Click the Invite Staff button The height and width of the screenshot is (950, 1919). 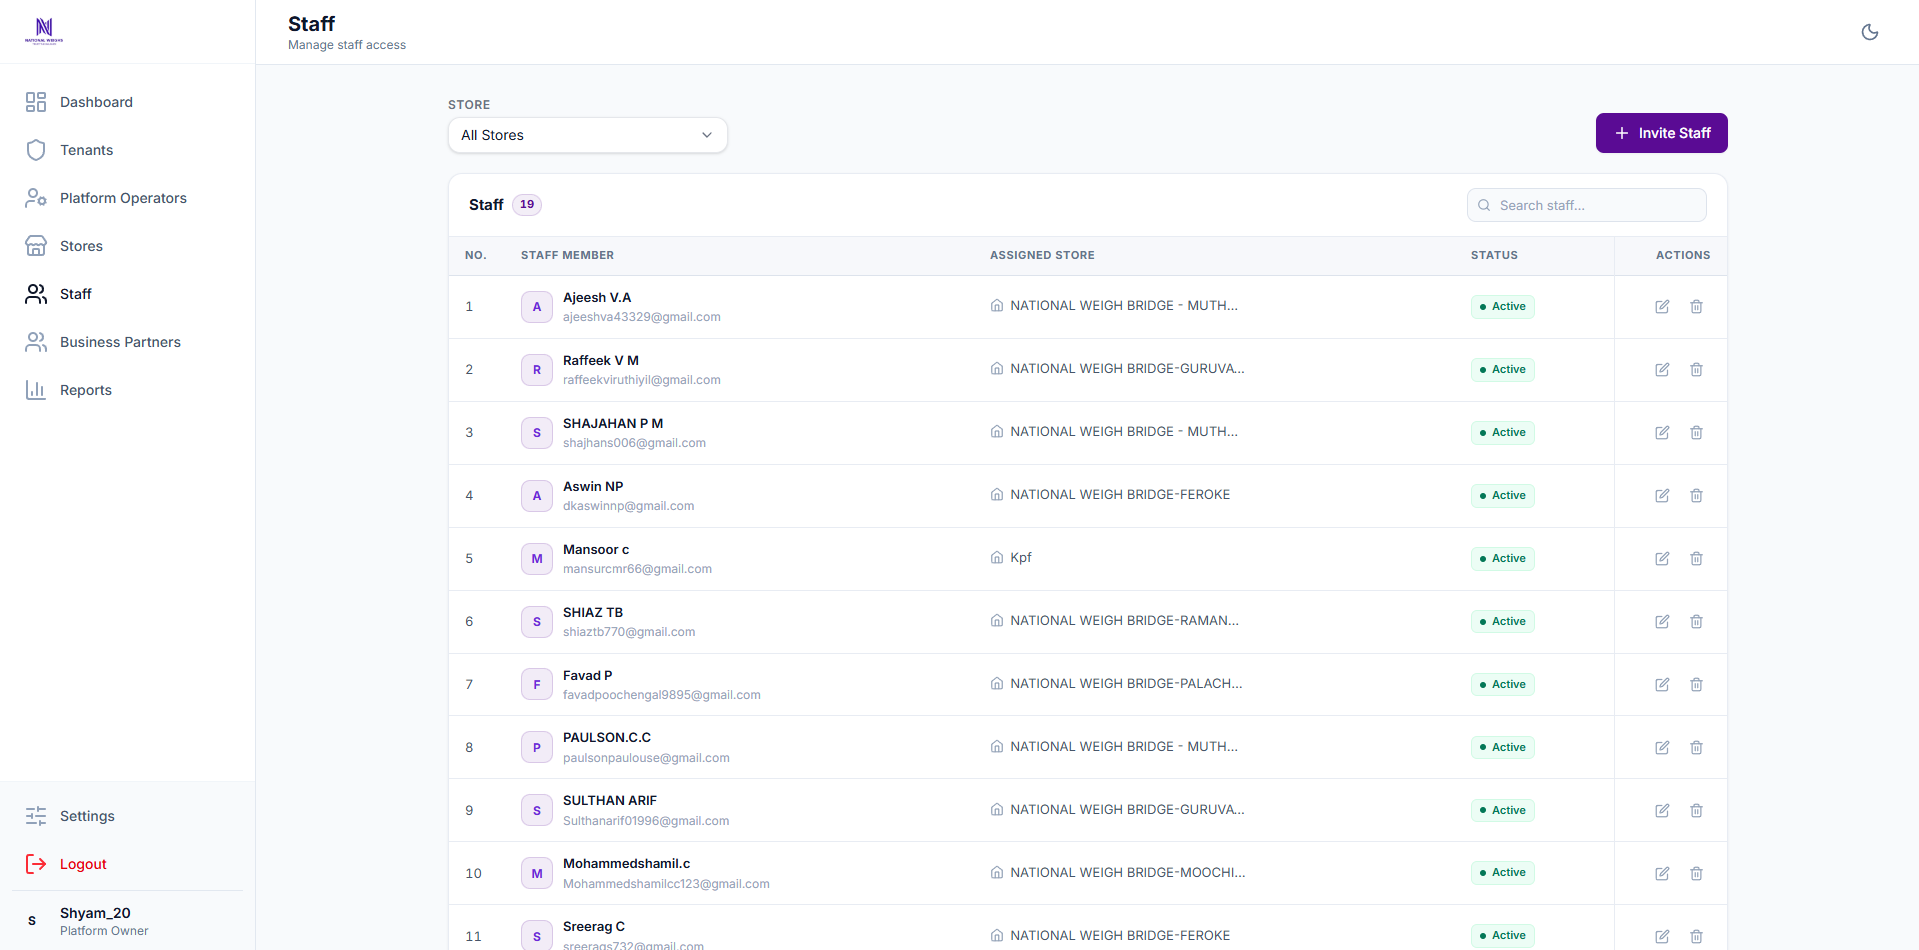(x=1661, y=133)
